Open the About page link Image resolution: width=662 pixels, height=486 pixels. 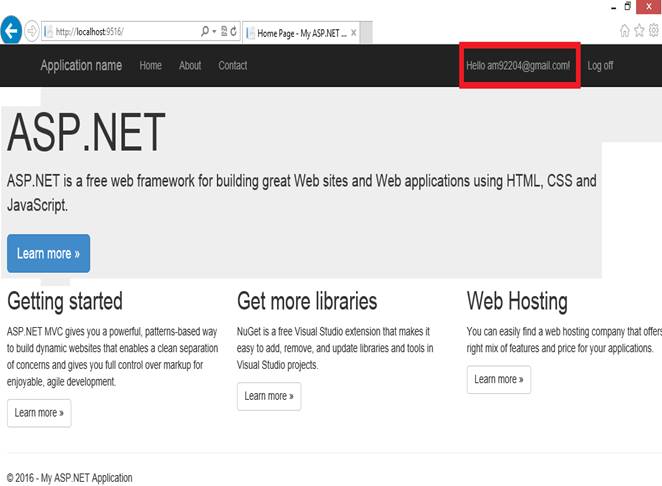point(190,65)
